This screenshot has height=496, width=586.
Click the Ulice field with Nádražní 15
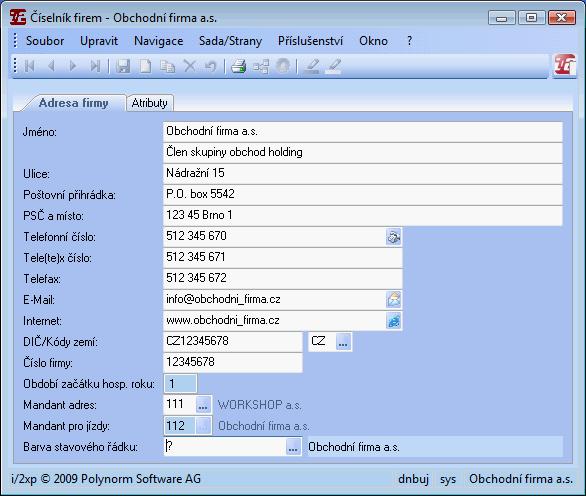click(363, 173)
